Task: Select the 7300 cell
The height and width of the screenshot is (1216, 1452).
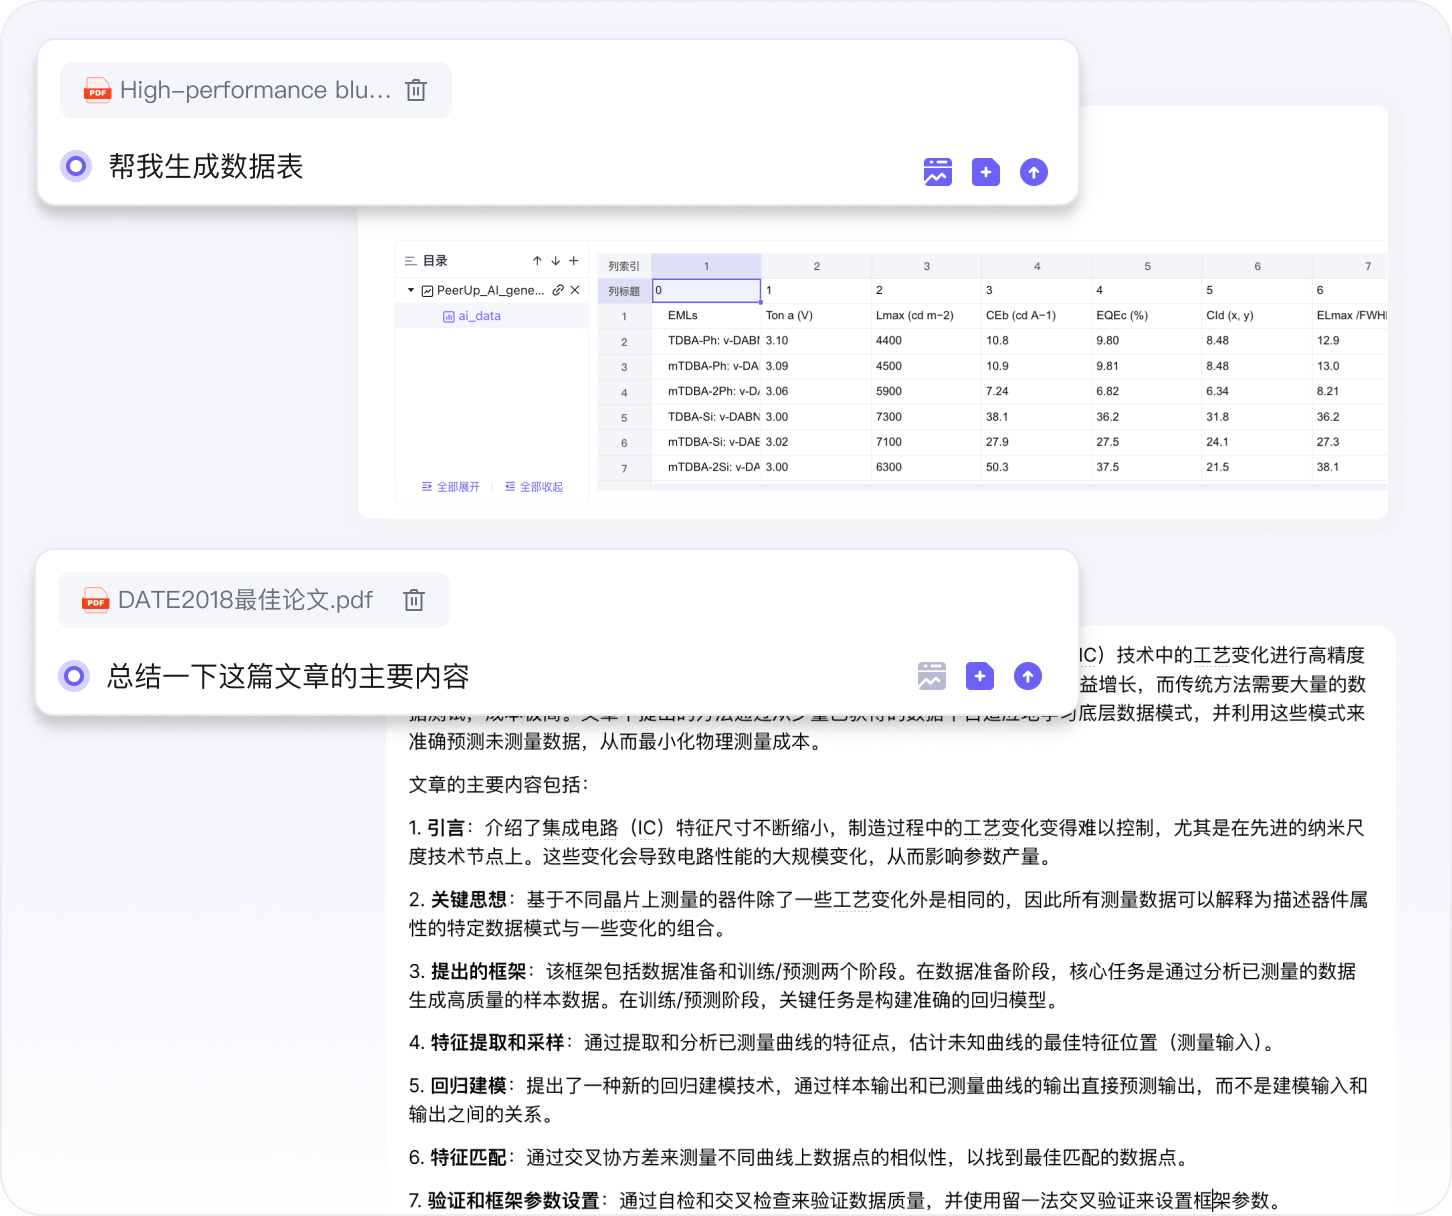Action: 926,417
